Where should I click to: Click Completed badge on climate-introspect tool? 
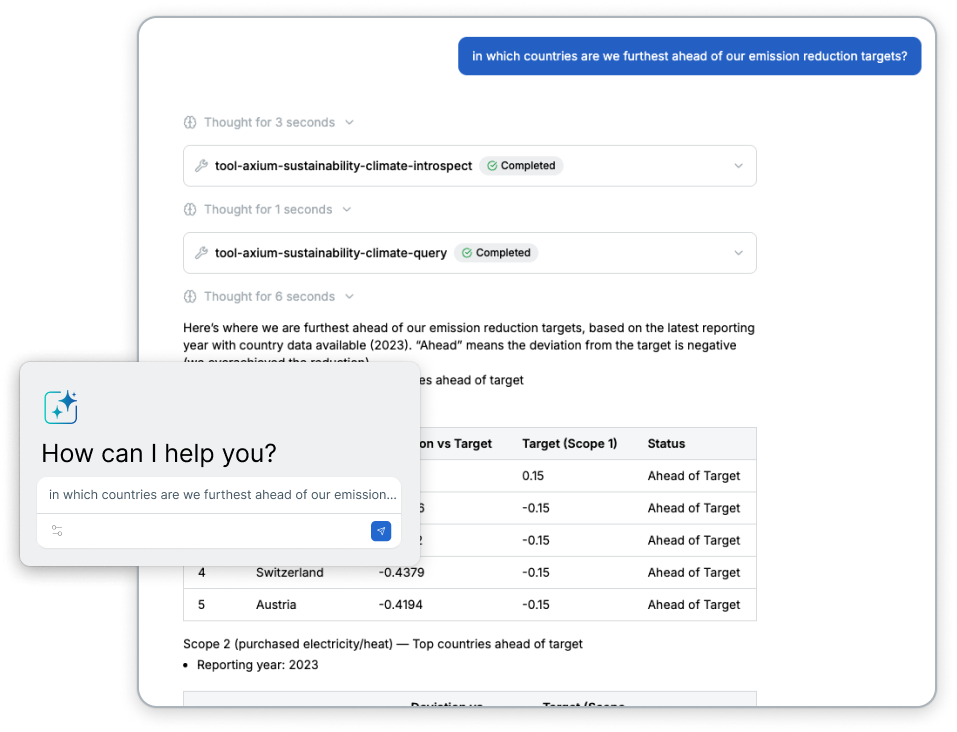521,166
